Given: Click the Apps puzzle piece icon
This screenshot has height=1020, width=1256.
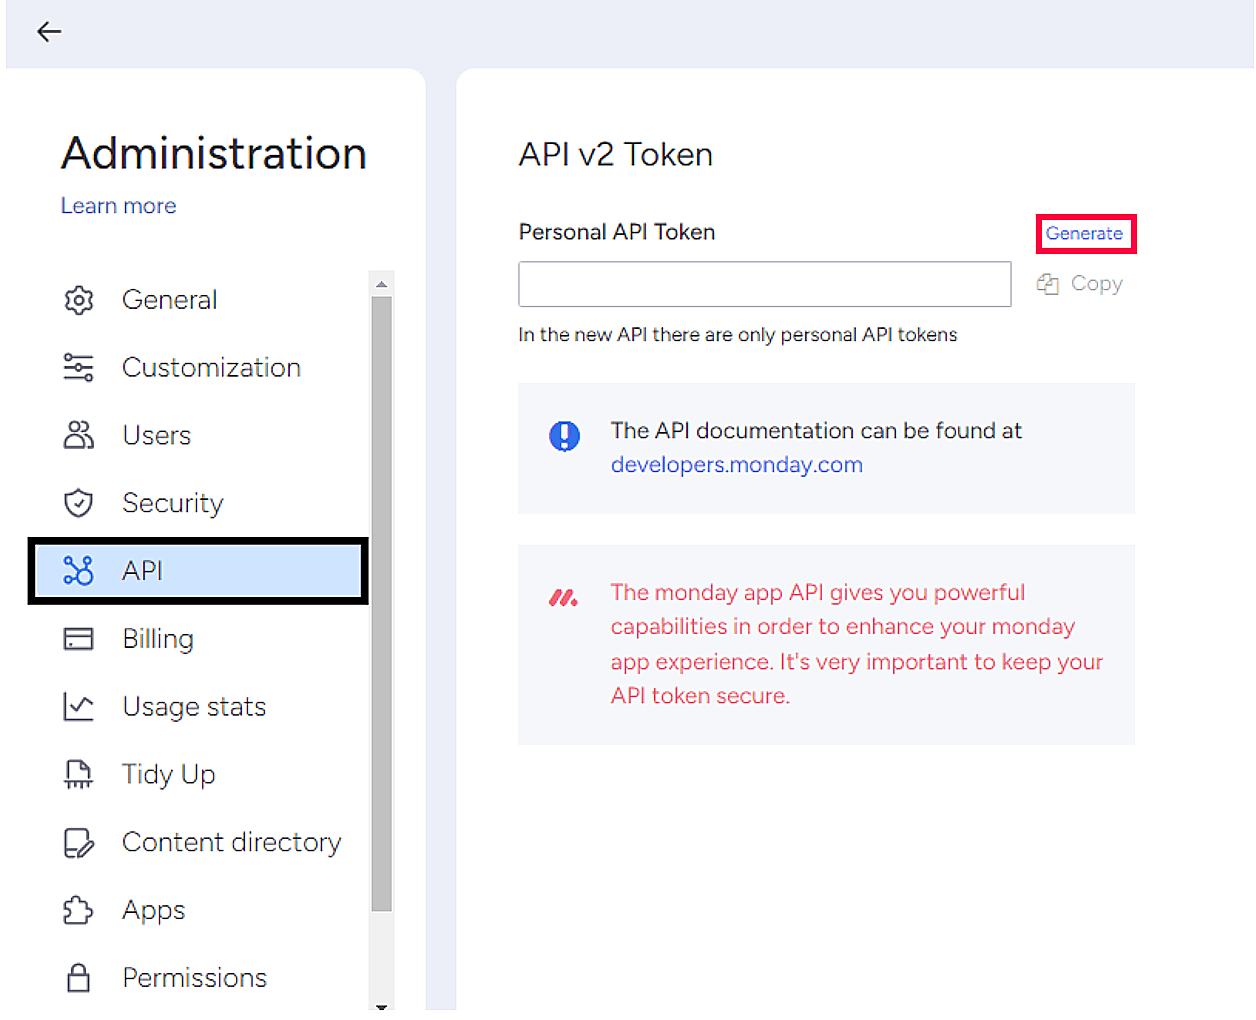Looking at the screenshot, I should pyautogui.click(x=79, y=910).
